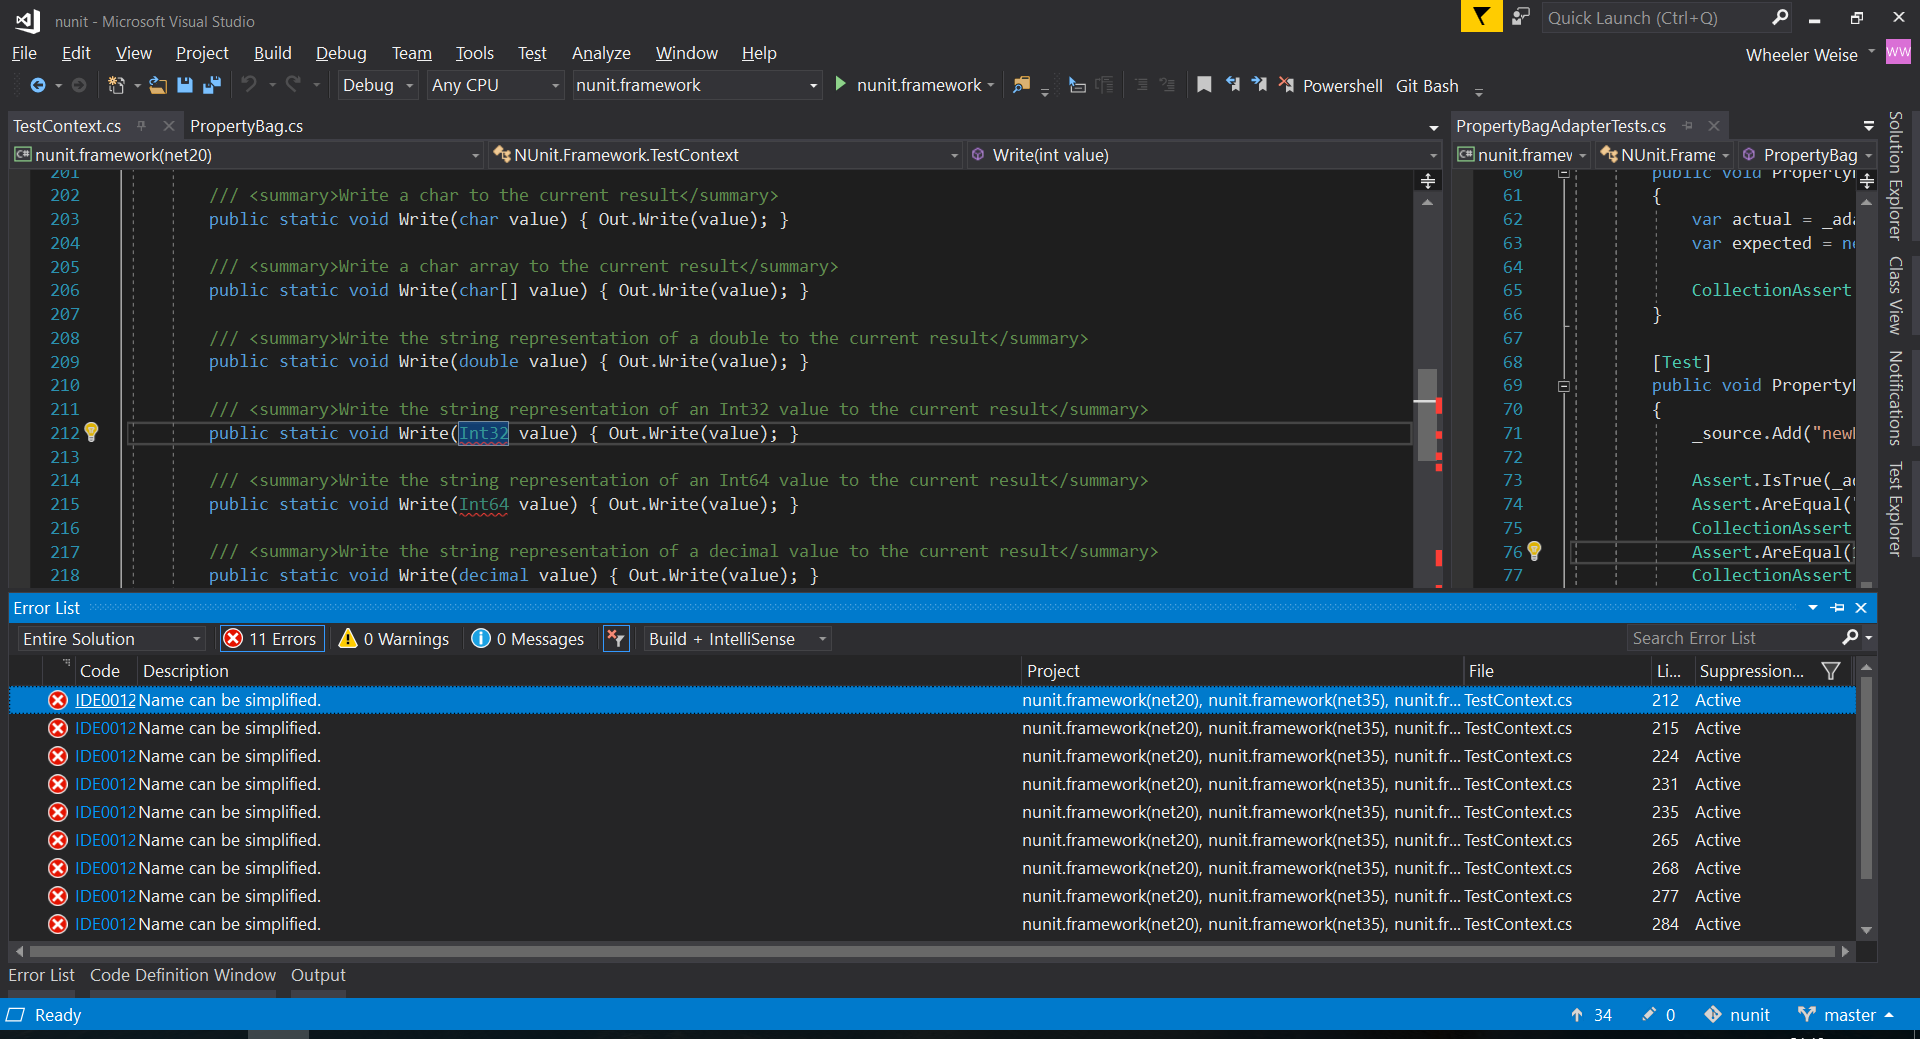
Task: Clear the error list filters icon
Action: point(616,638)
